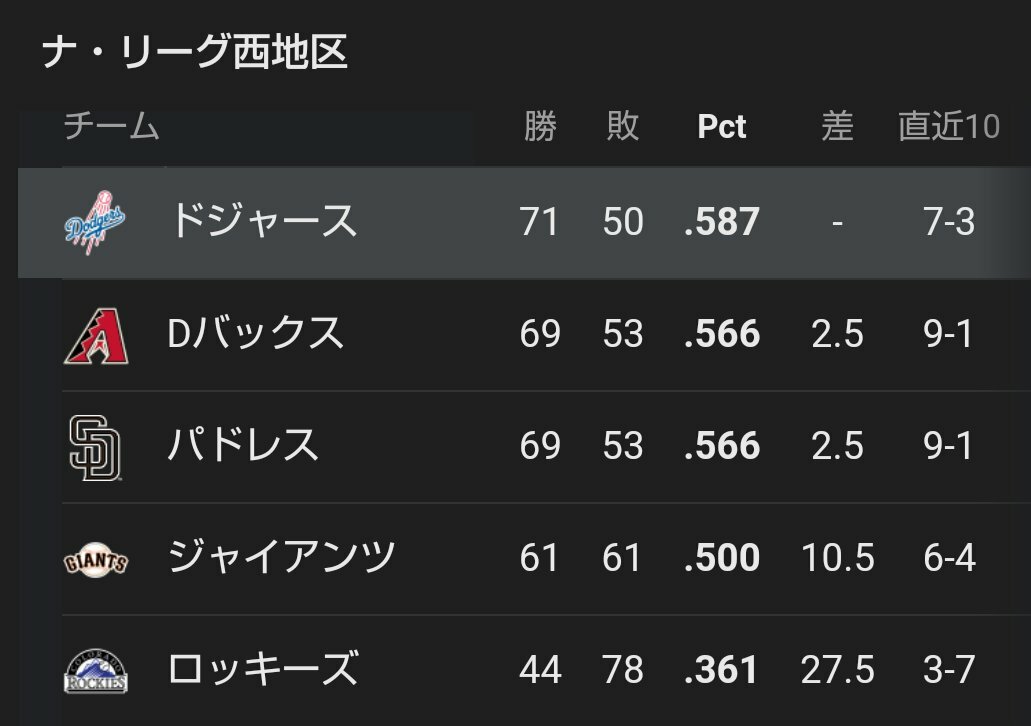Image resolution: width=1031 pixels, height=726 pixels.
Task: Select the パドレス team name
Action: [243, 445]
